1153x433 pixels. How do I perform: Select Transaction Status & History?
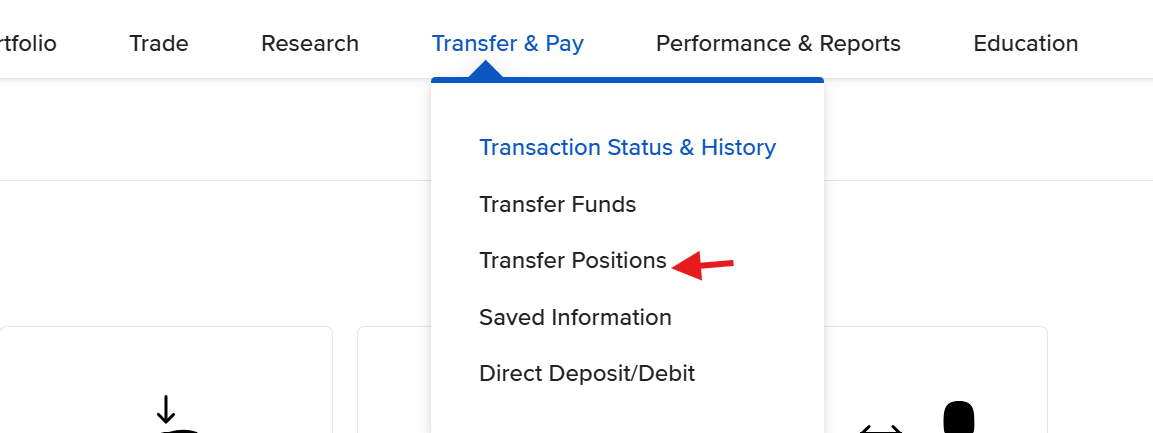[627, 148]
